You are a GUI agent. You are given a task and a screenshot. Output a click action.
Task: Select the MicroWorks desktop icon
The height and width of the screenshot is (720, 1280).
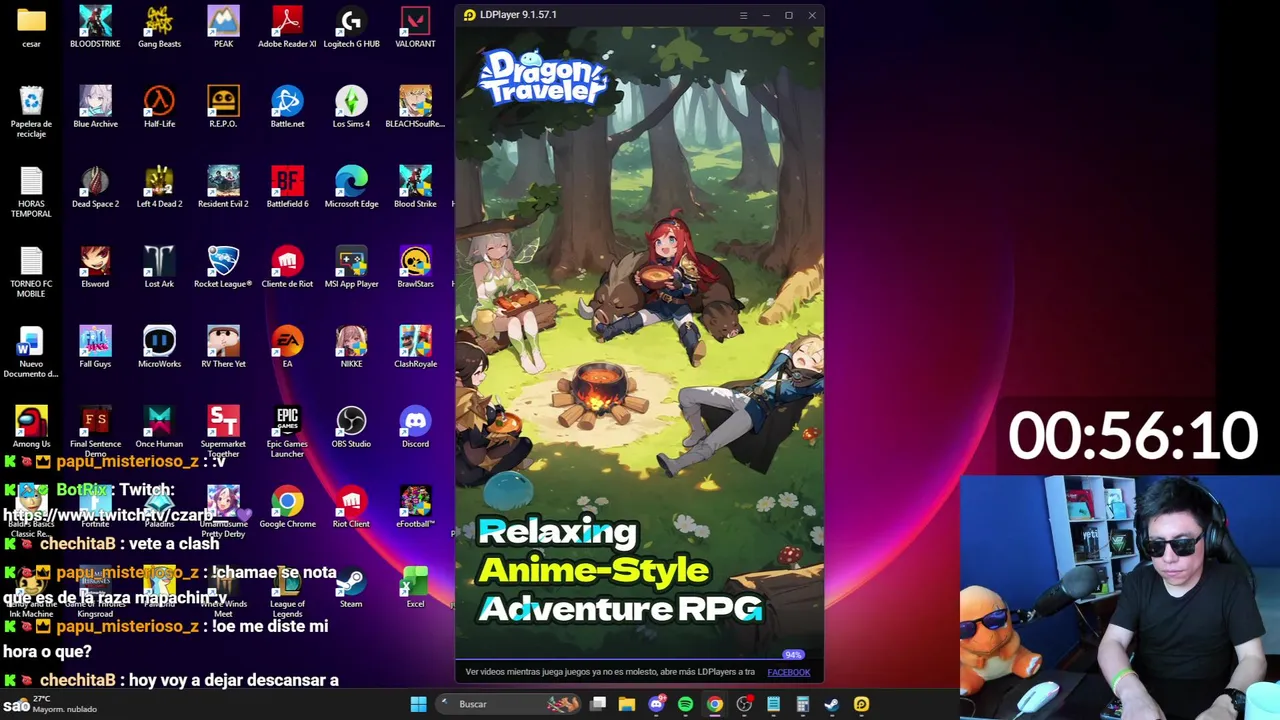[x=159, y=347]
